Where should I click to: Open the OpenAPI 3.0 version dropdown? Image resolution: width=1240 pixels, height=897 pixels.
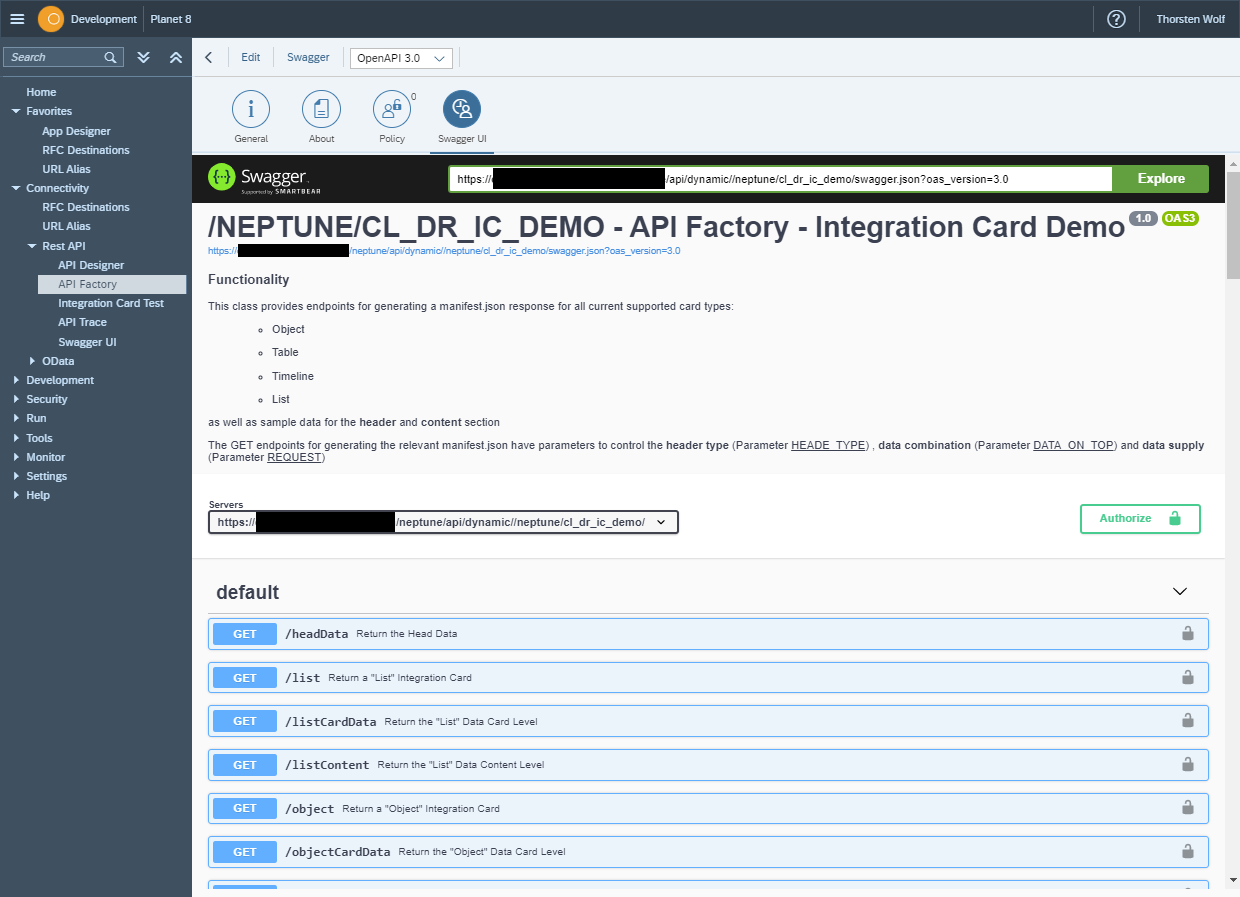point(401,59)
